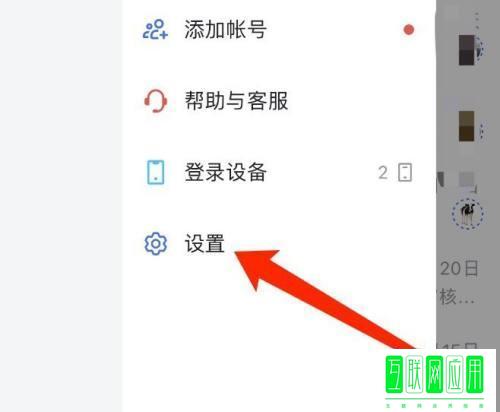
Task: Tap the truncated 核… message preview
Action: click(456, 296)
